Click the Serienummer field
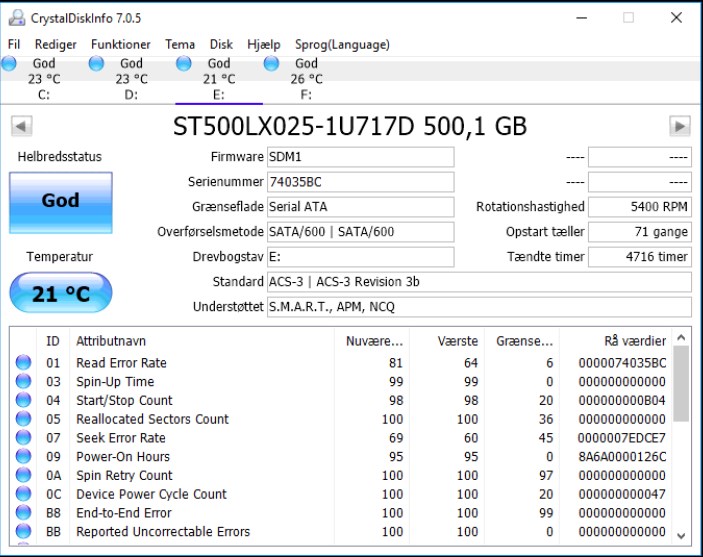The height and width of the screenshot is (557, 703). pos(360,182)
